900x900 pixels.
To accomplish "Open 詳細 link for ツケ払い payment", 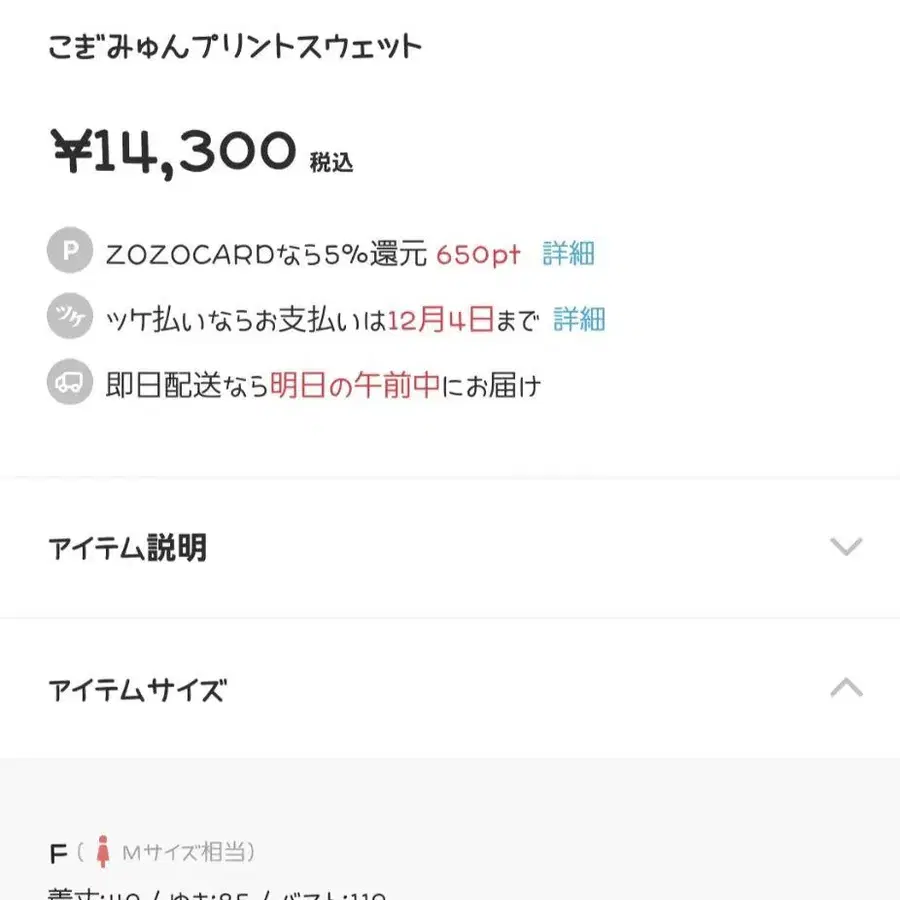I will click(x=579, y=320).
